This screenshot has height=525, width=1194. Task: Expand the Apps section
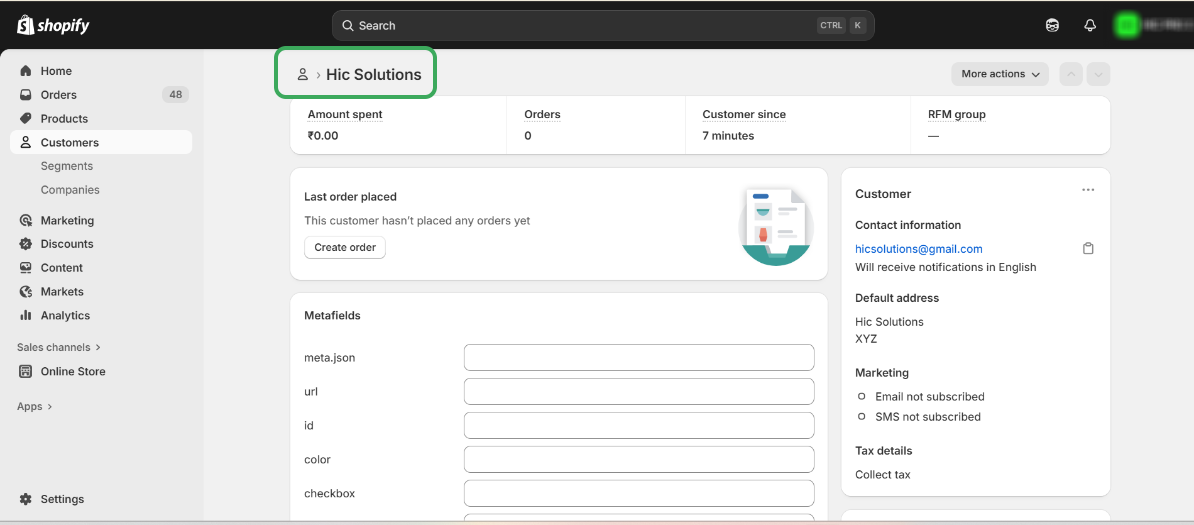34,406
